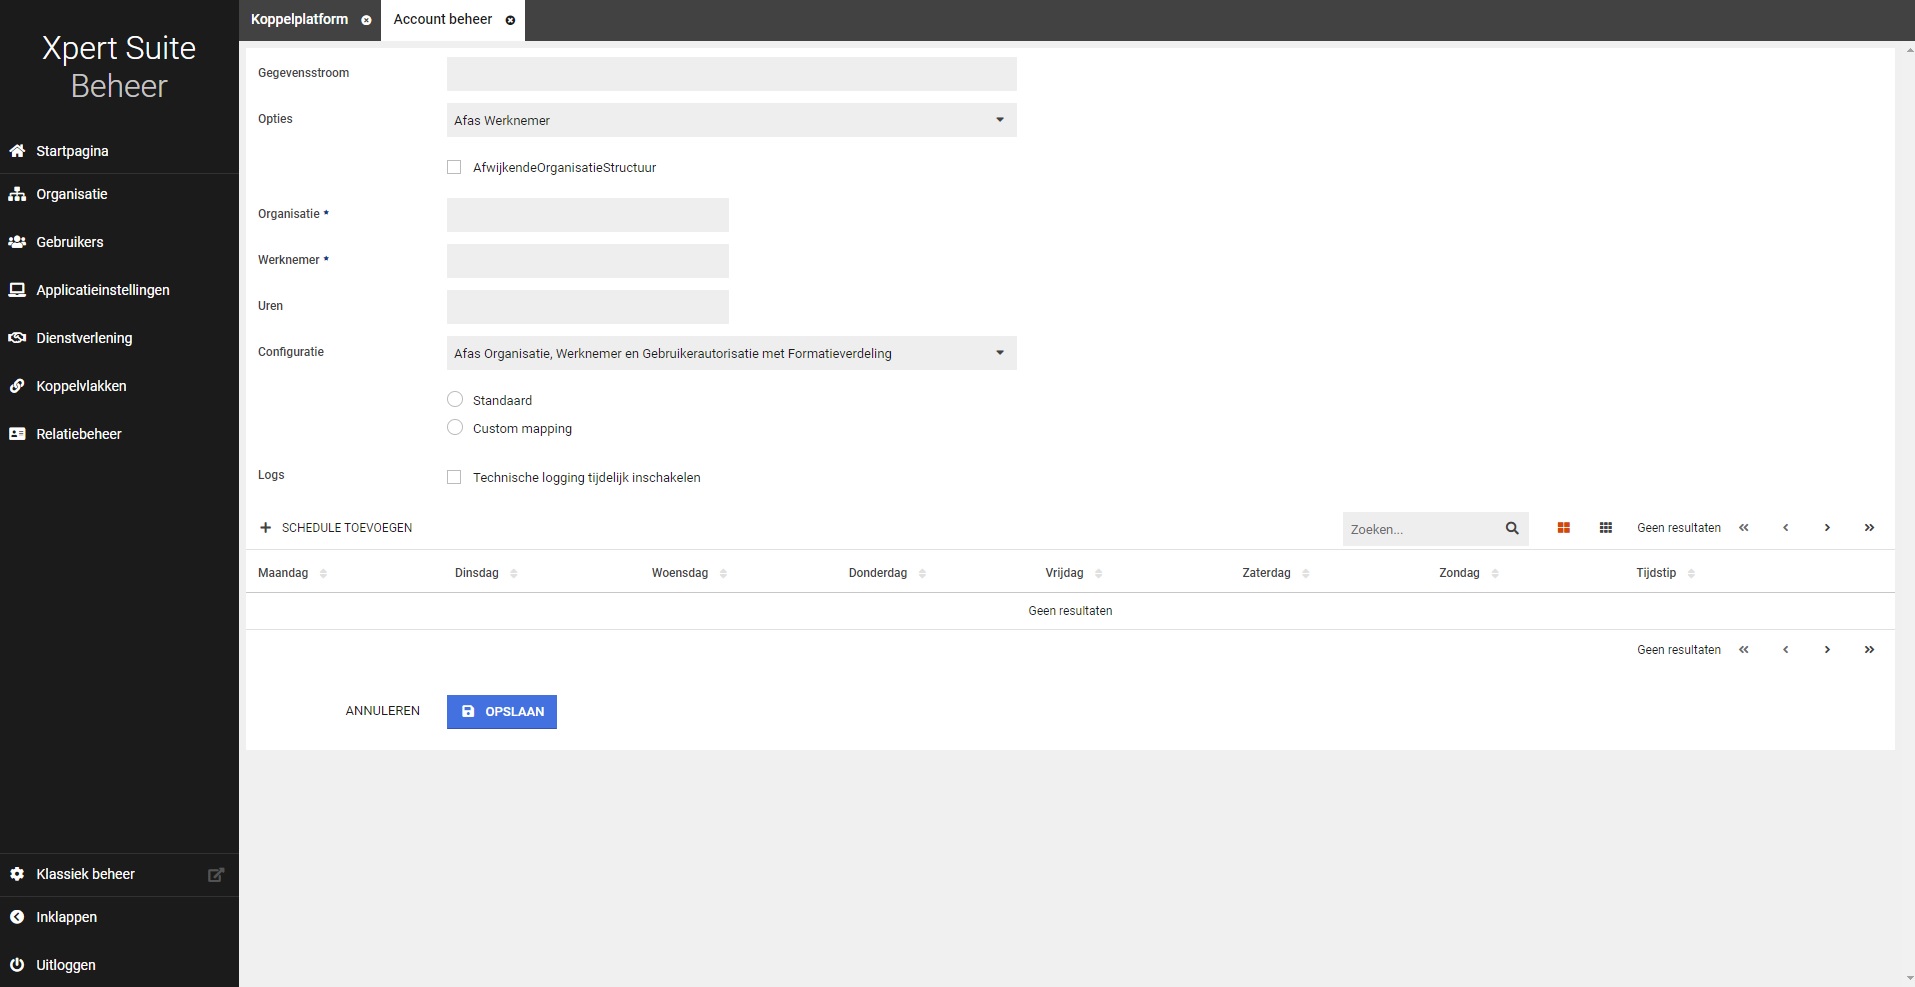Click the Organisatie input field
The height and width of the screenshot is (987, 1915).
click(587, 215)
